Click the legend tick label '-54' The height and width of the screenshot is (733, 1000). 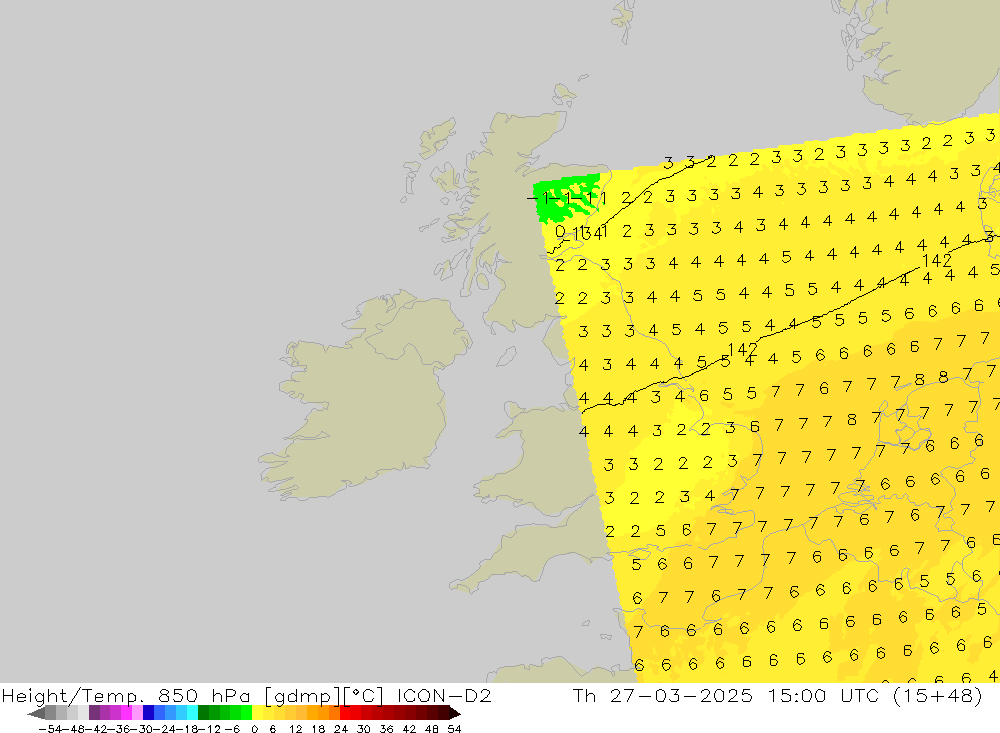(50, 729)
